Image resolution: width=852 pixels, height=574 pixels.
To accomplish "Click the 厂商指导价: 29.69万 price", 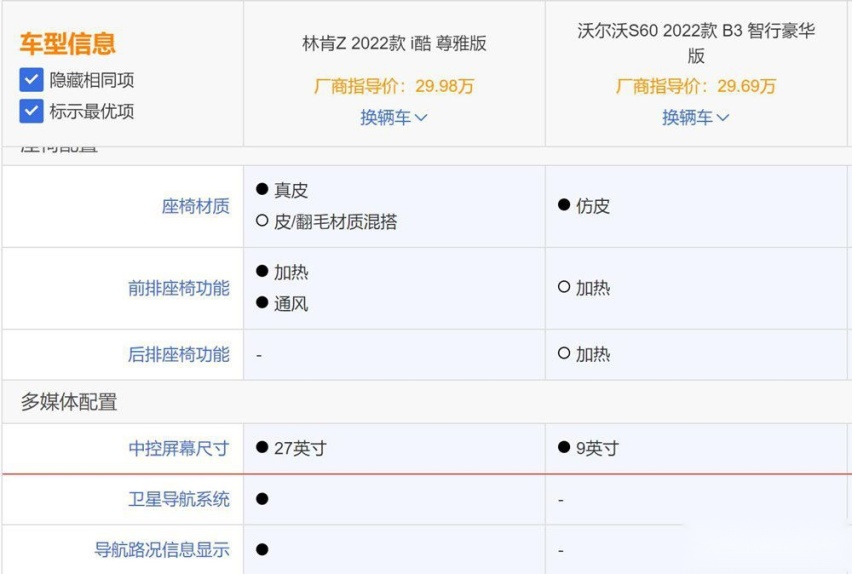I will (x=696, y=86).
